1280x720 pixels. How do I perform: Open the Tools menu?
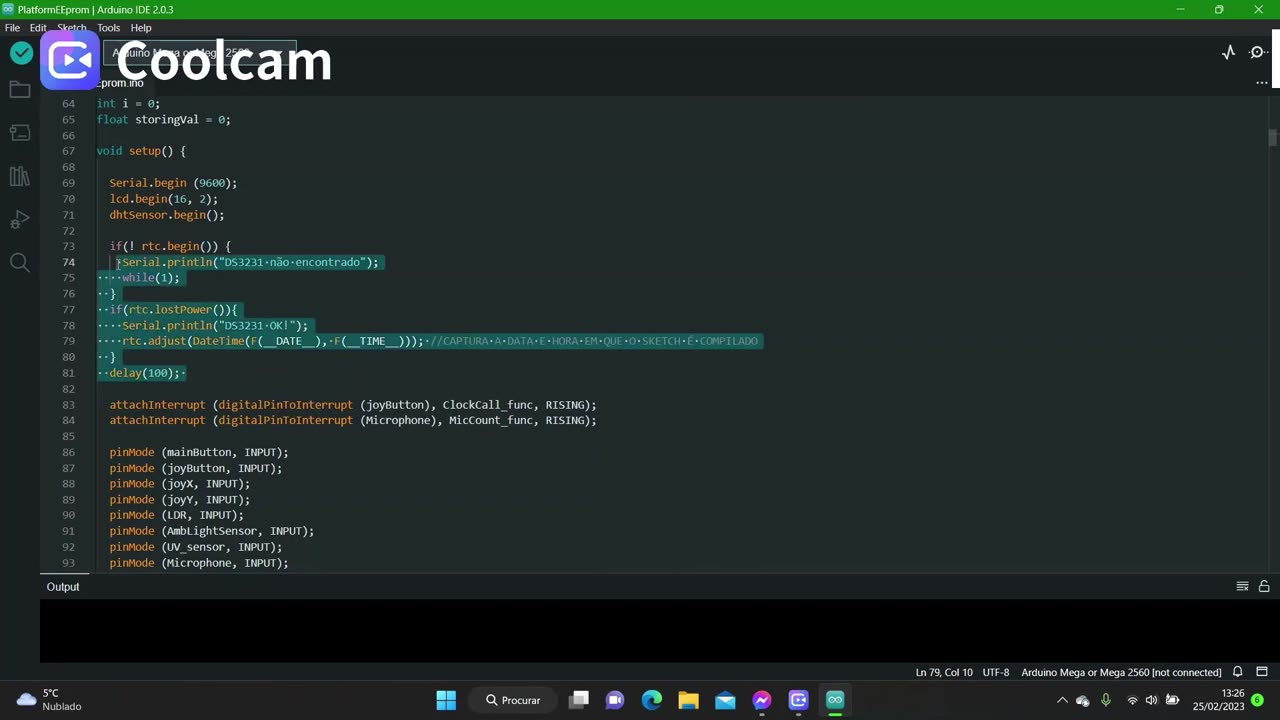tap(108, 28)
